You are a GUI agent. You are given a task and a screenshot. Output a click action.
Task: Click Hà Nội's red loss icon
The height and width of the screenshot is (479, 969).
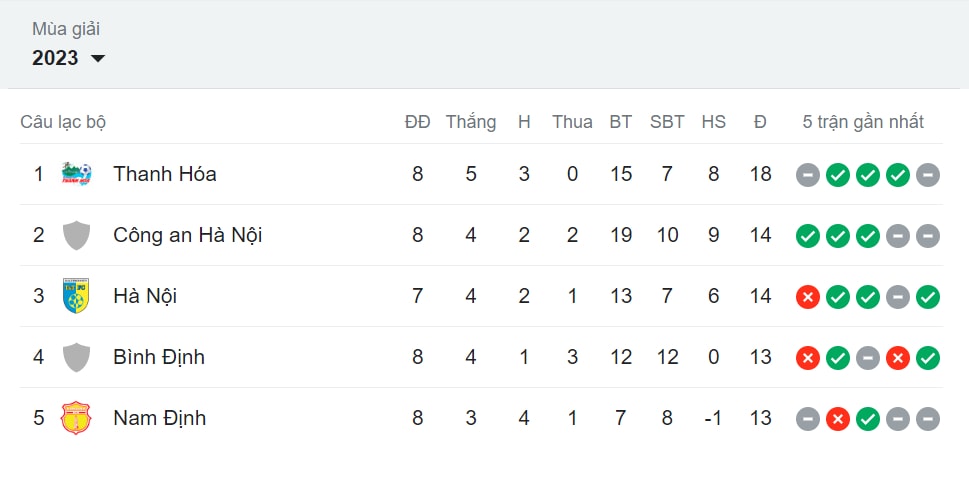click(x=808, y=297)
